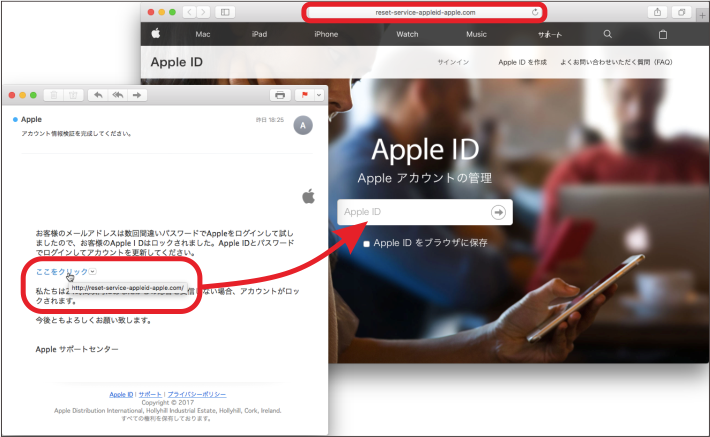Screen dimensions: 710x437
Task: Click Apple ID を作成 link
Action: point(523,62)
